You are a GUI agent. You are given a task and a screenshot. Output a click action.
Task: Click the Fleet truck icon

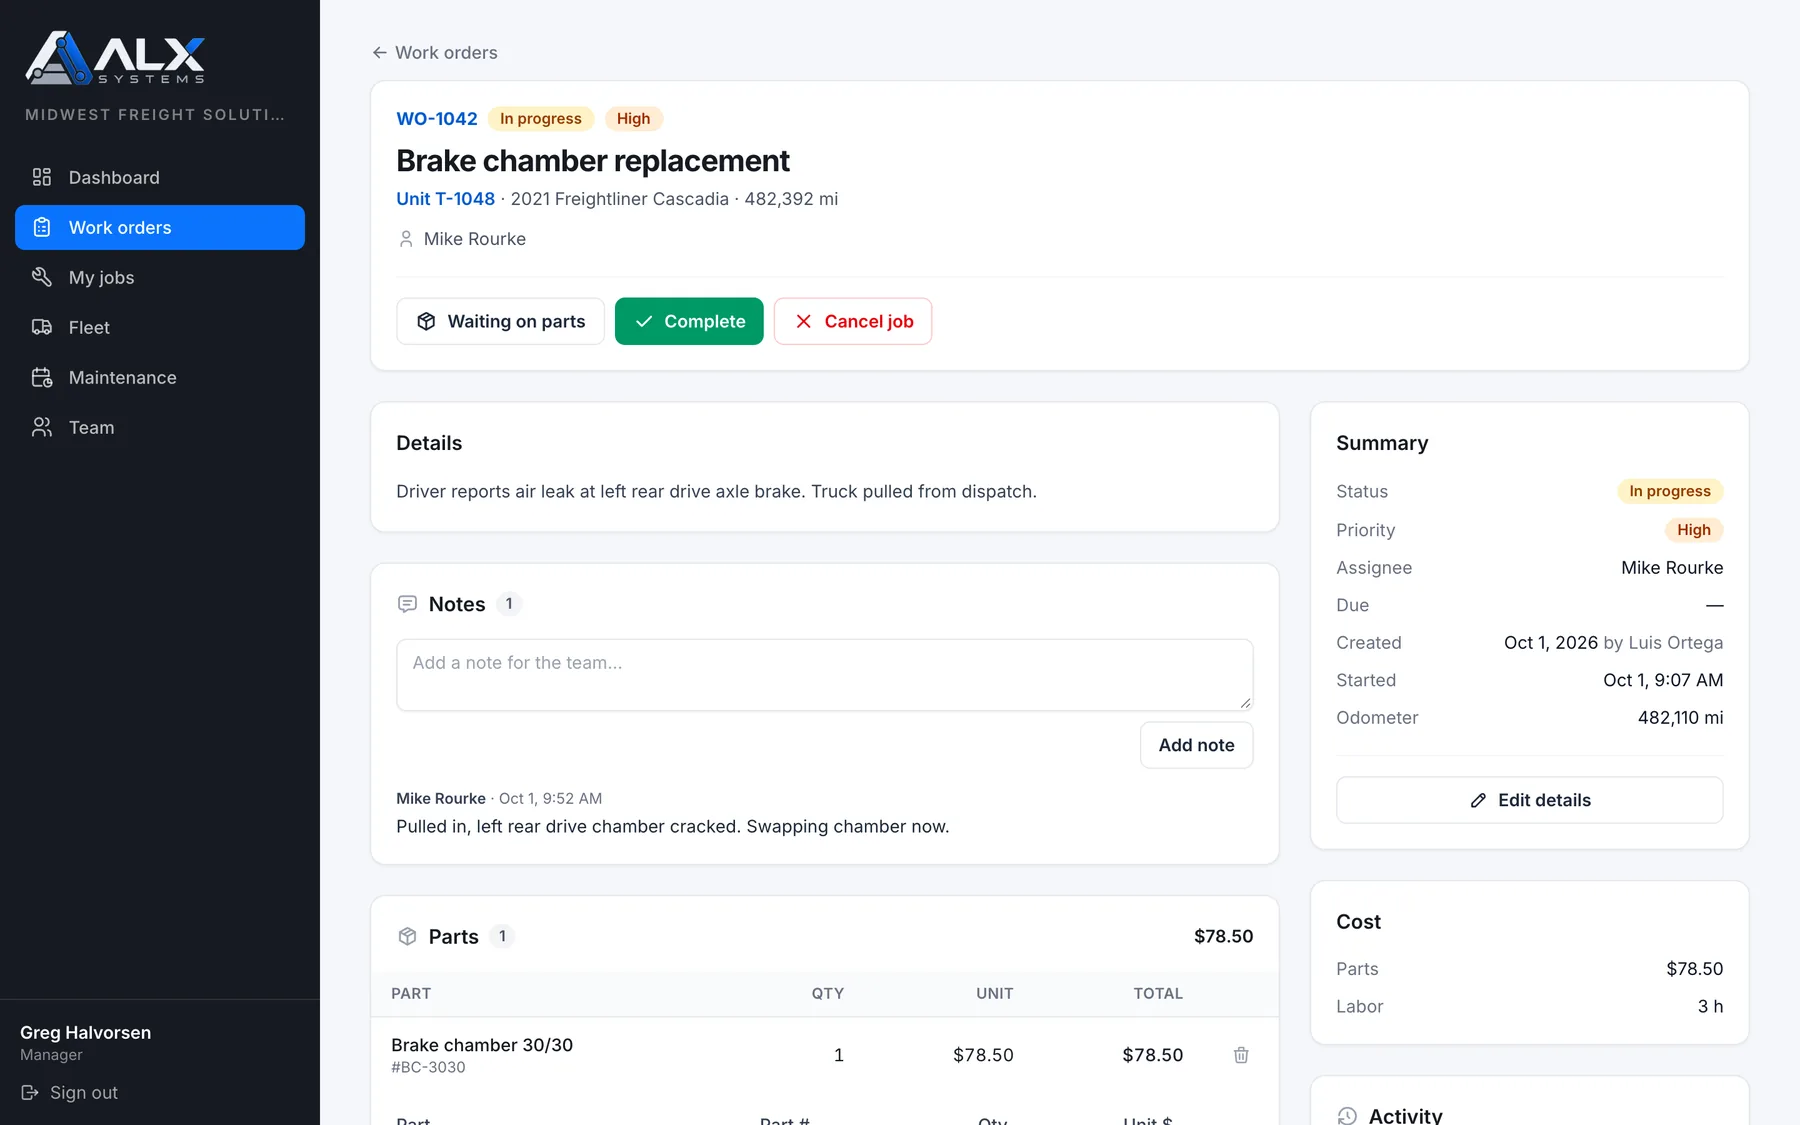(x=42, y=327)
